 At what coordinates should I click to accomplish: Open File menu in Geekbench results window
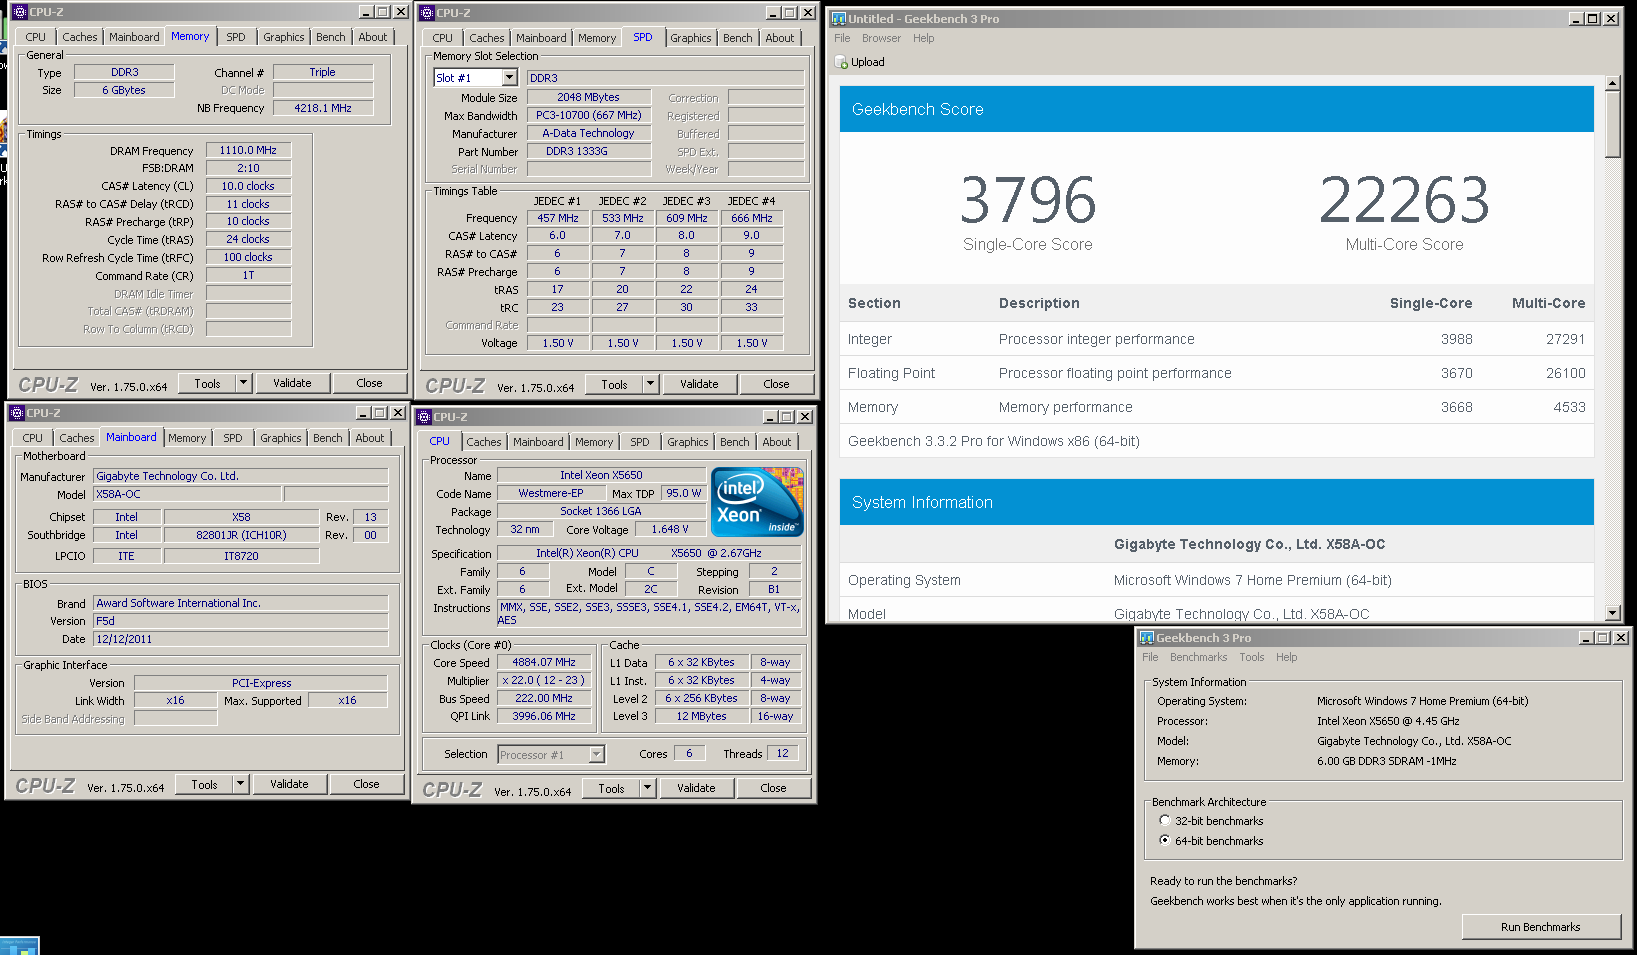click(x=842, y=38)
